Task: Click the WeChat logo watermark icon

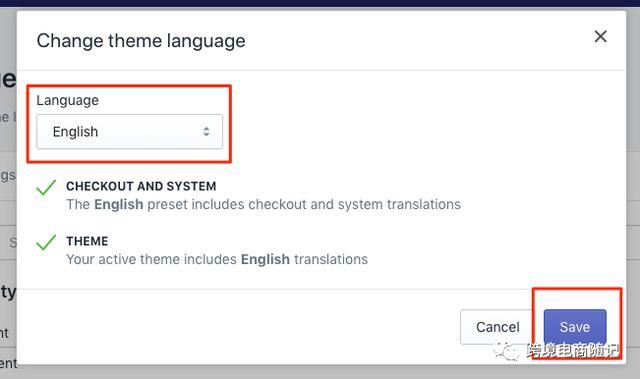Action: coord(506,351)
